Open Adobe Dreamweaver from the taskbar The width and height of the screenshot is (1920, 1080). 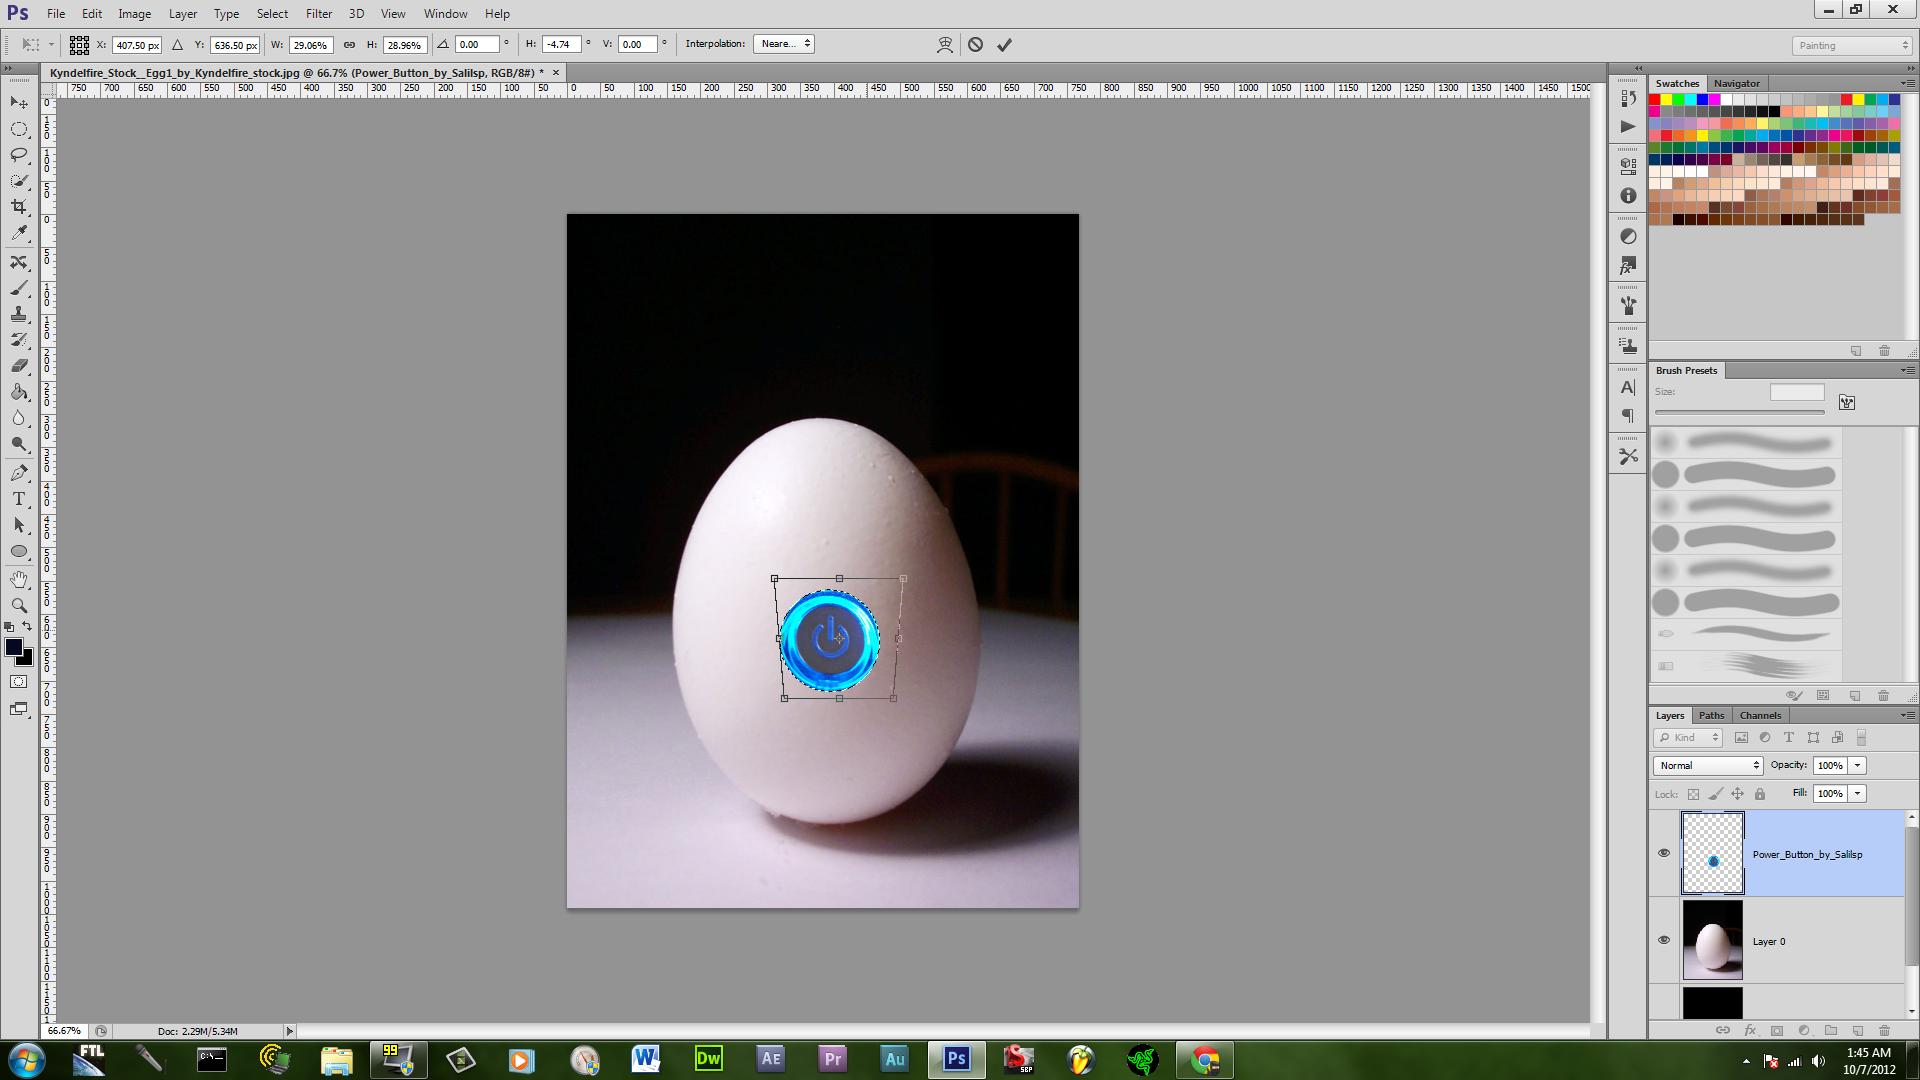click(x=708, y=1059)
